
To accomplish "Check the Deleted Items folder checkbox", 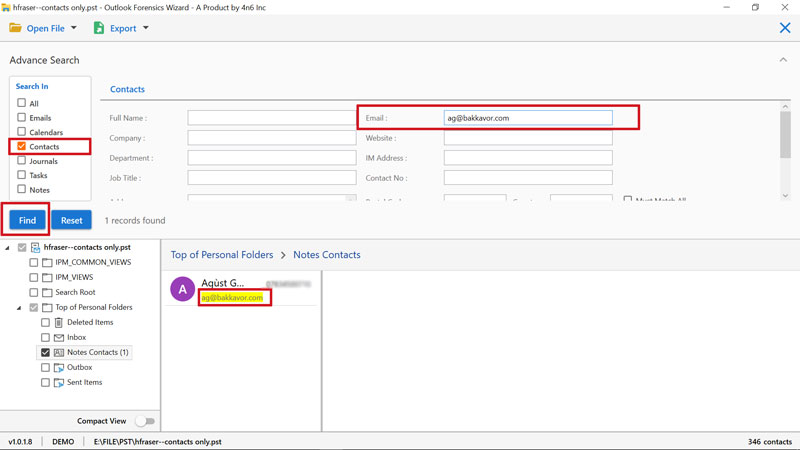I will click(x=45, y=322).
